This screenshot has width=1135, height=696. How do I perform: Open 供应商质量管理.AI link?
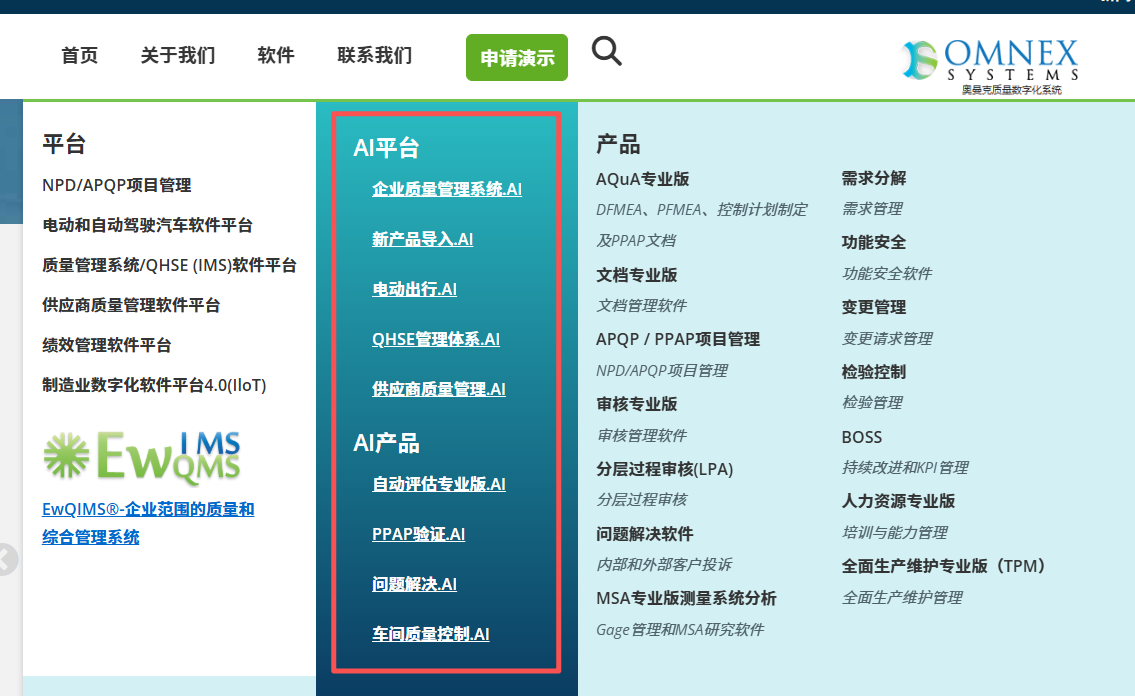439,389
